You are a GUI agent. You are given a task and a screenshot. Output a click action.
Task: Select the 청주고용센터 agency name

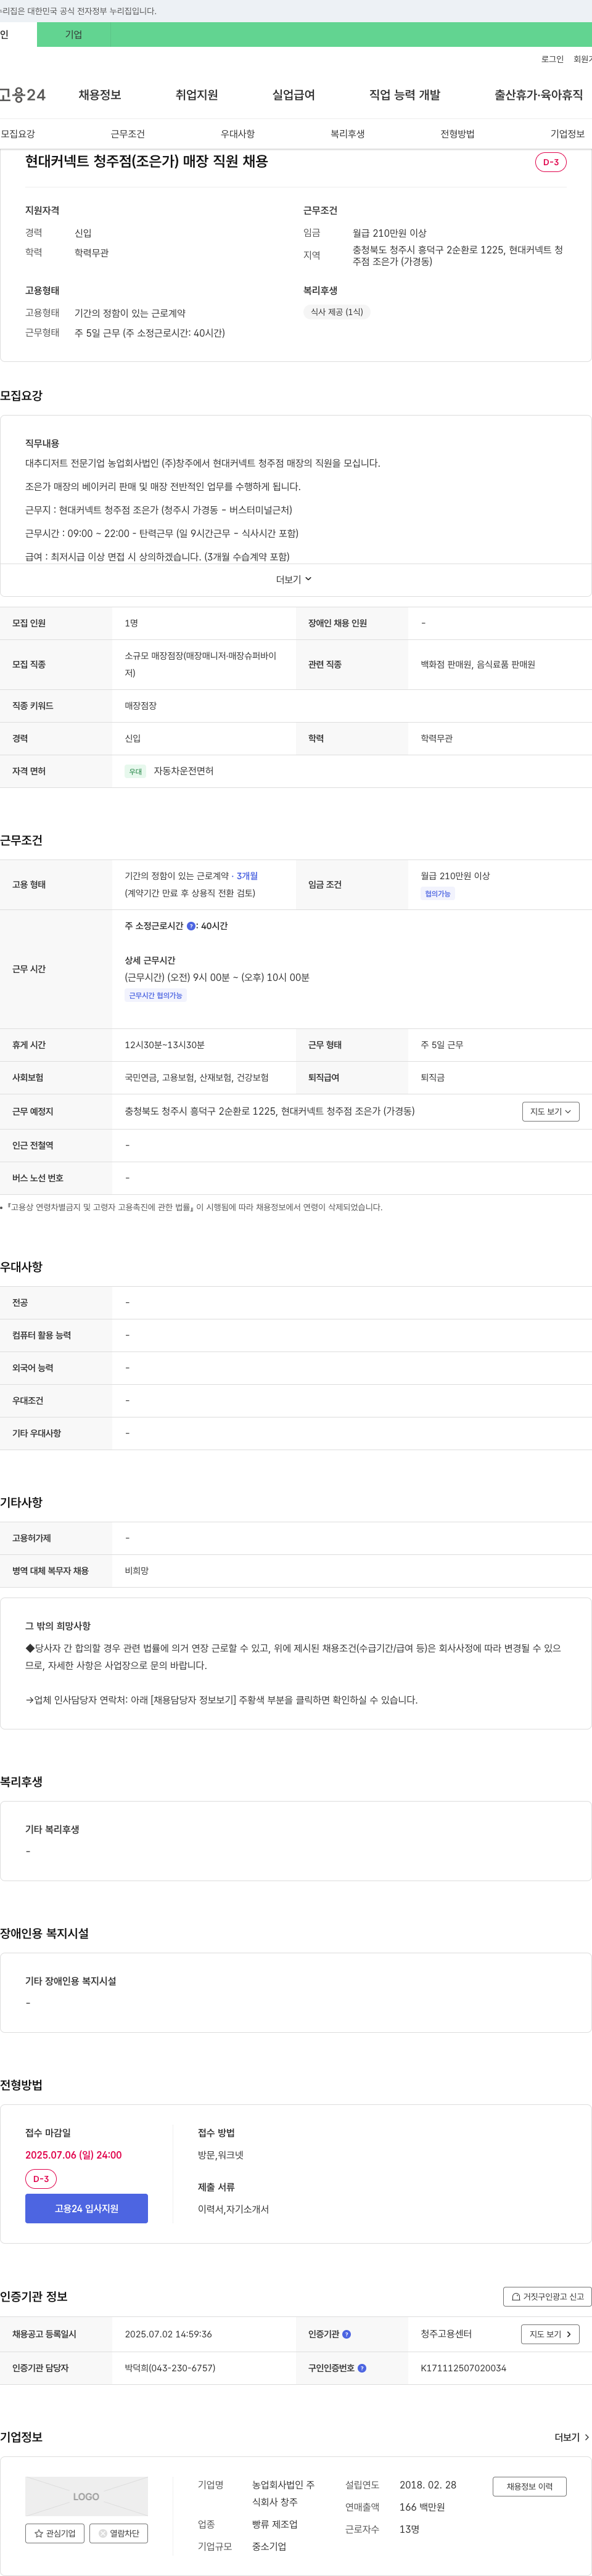446,2334
